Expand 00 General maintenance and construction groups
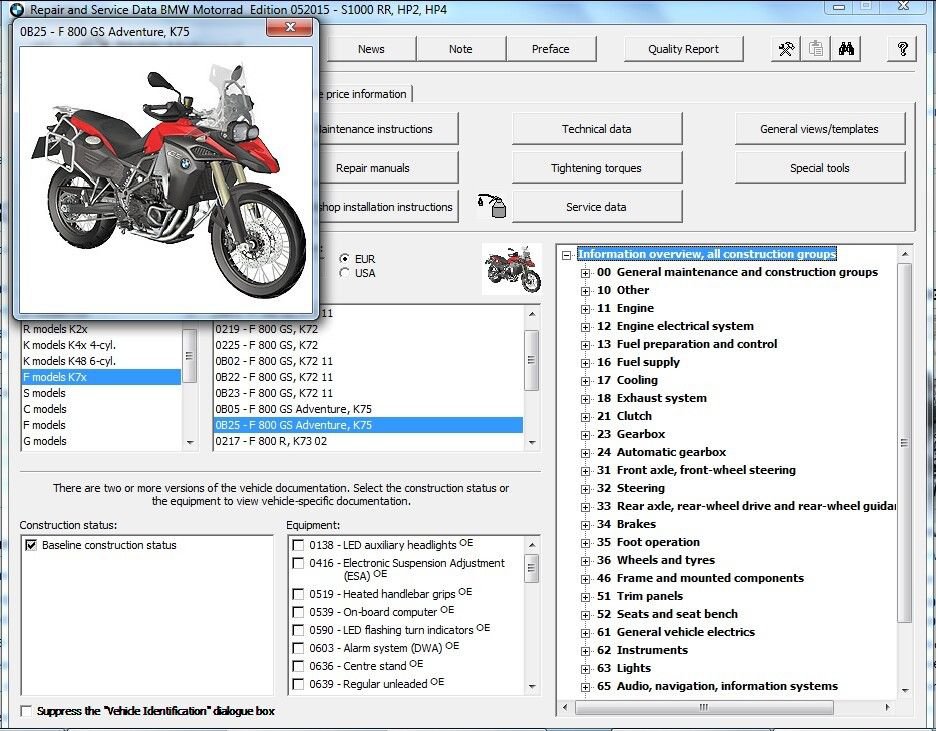 tap(586, 273)
